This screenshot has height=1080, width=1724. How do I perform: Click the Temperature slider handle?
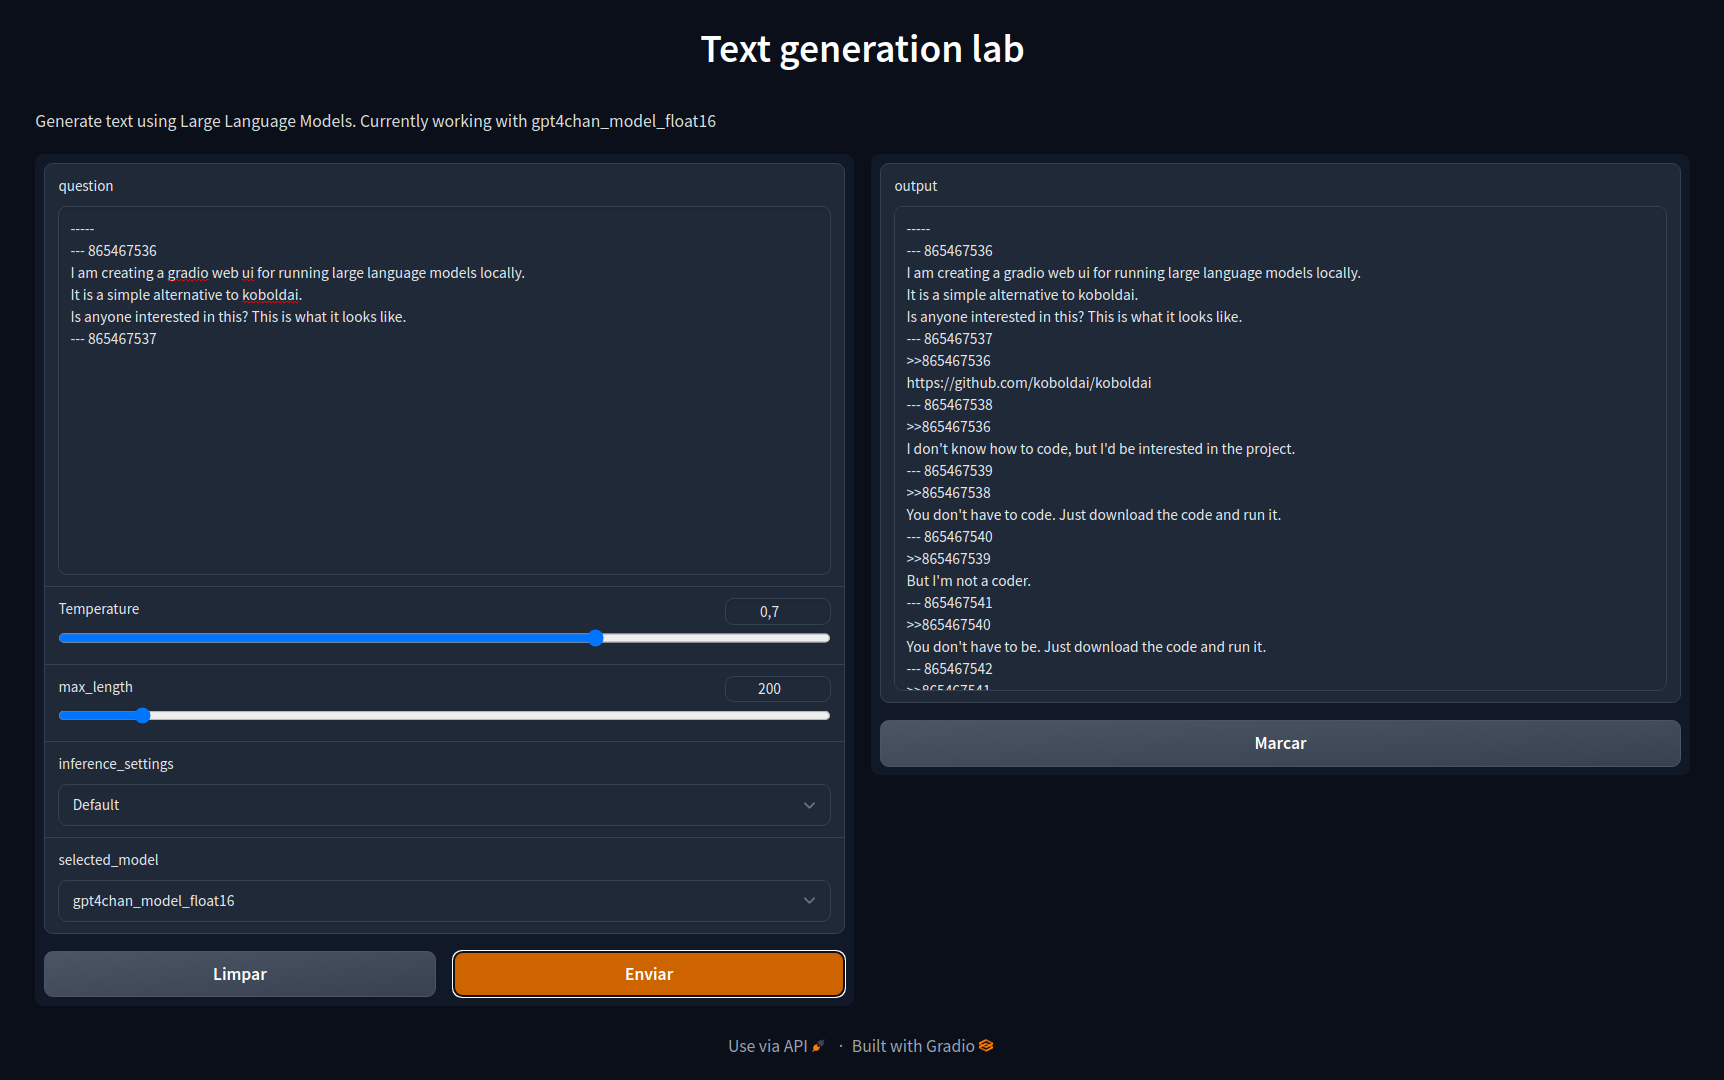596,638
